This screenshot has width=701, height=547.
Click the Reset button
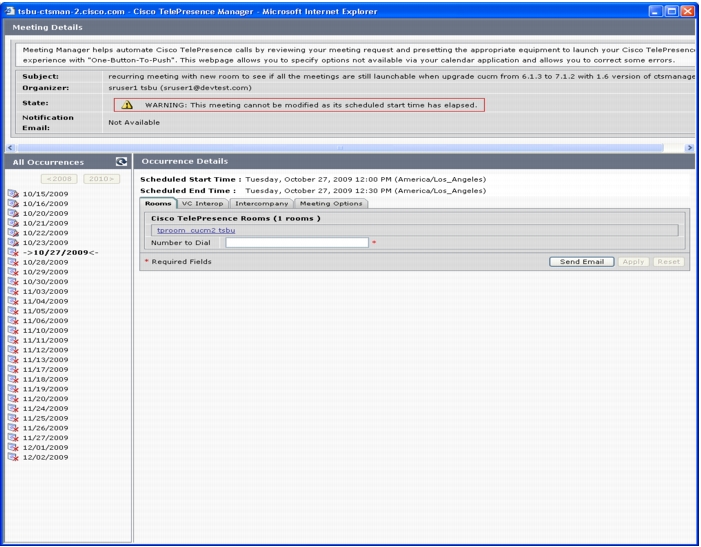point(668,262)
